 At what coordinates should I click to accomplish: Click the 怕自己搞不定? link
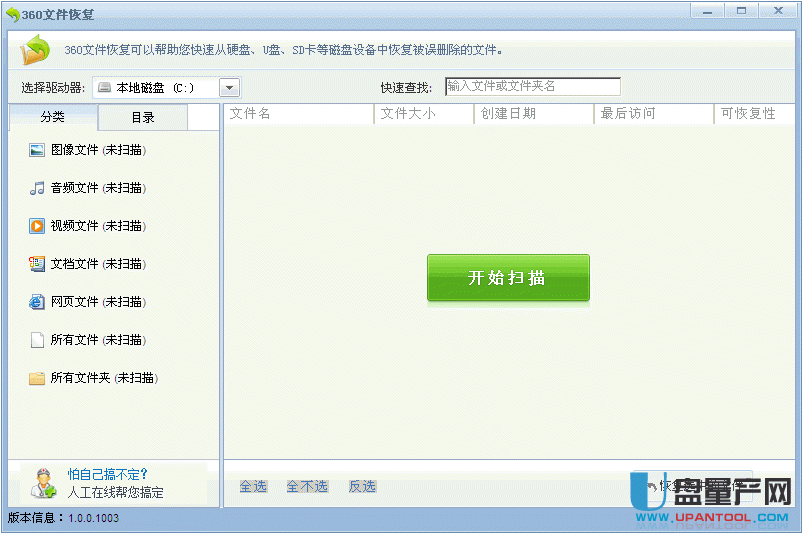point(107,474)
